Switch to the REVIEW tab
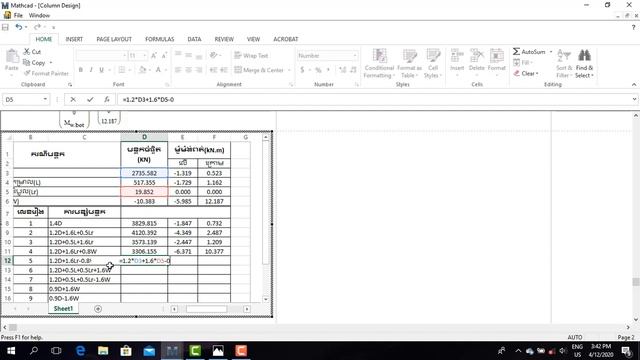The width and height of the screenshot is (640, 360). [224, 39]
